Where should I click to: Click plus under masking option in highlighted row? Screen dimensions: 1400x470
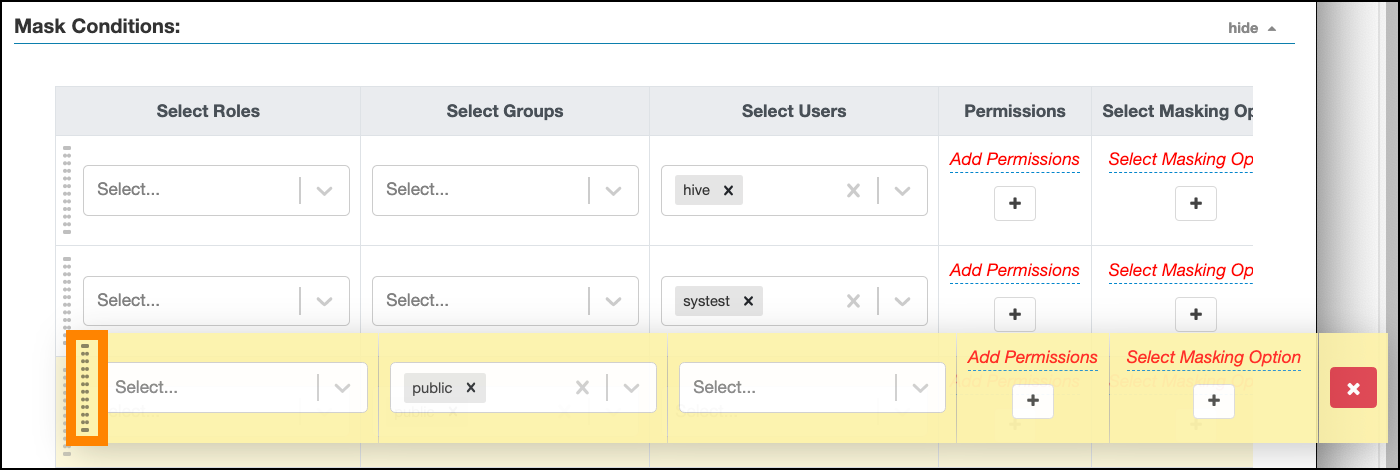(1213, 401)
